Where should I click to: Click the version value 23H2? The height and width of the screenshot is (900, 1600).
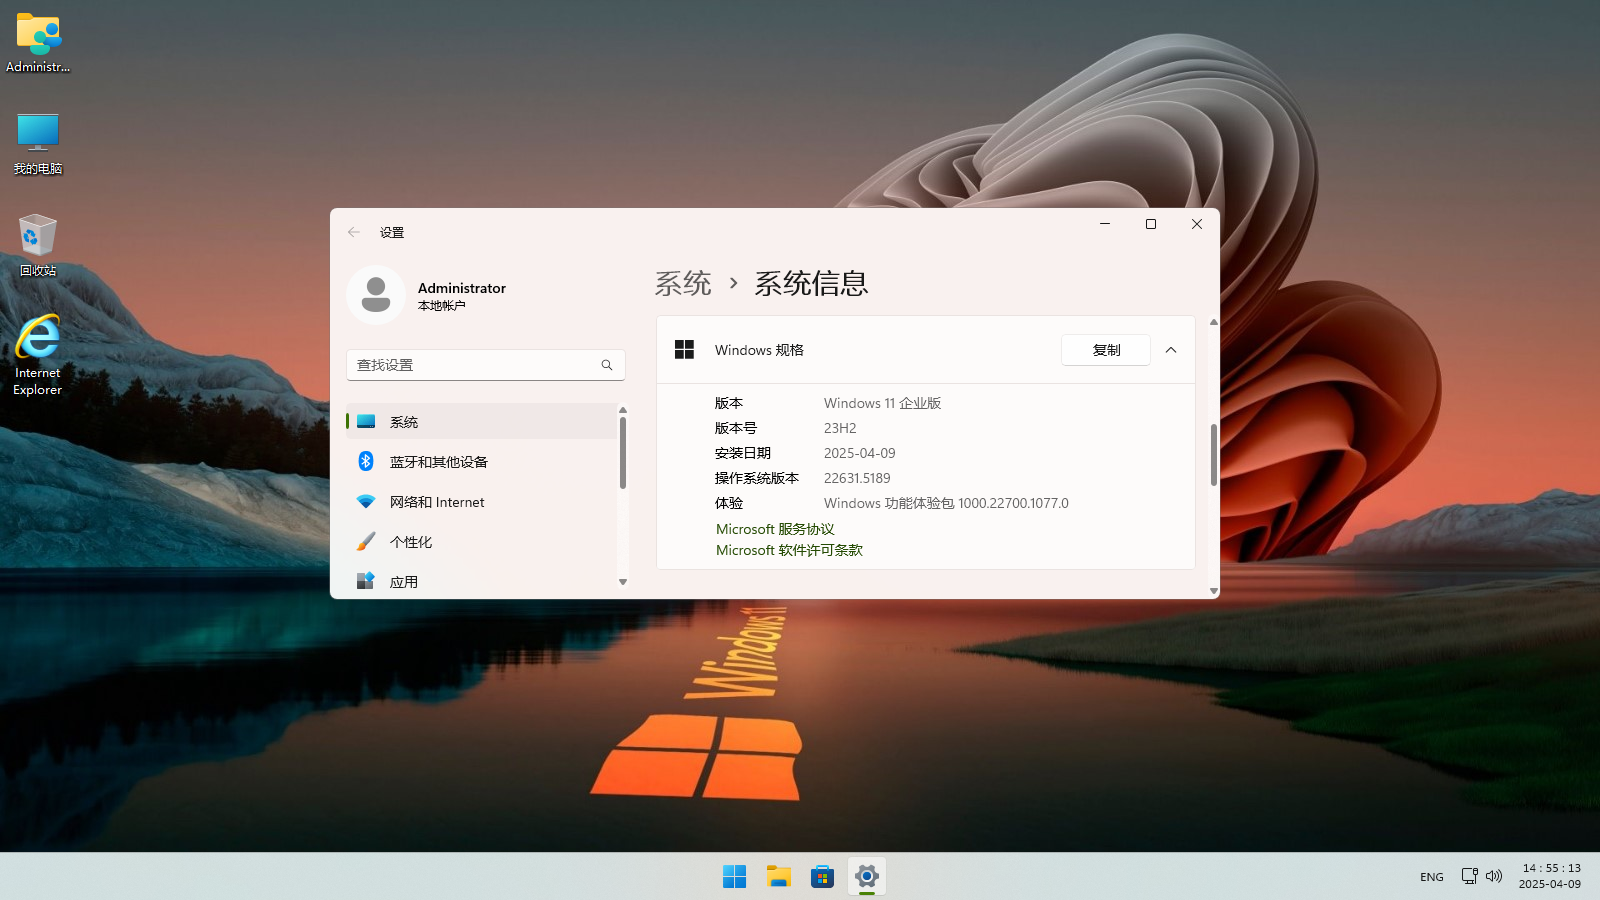click(x=840, y=428)
